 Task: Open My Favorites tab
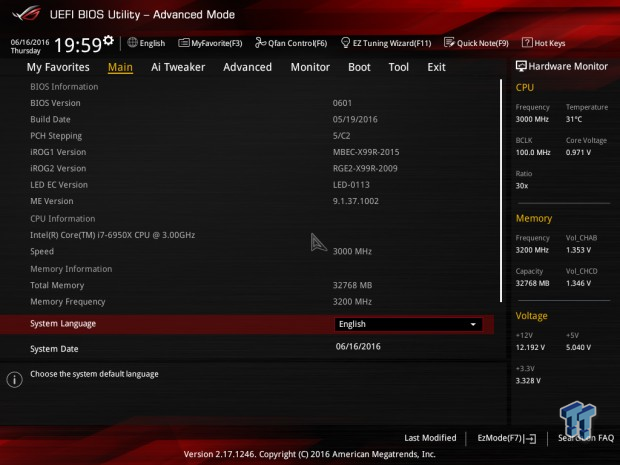click(x=58, y=67)
